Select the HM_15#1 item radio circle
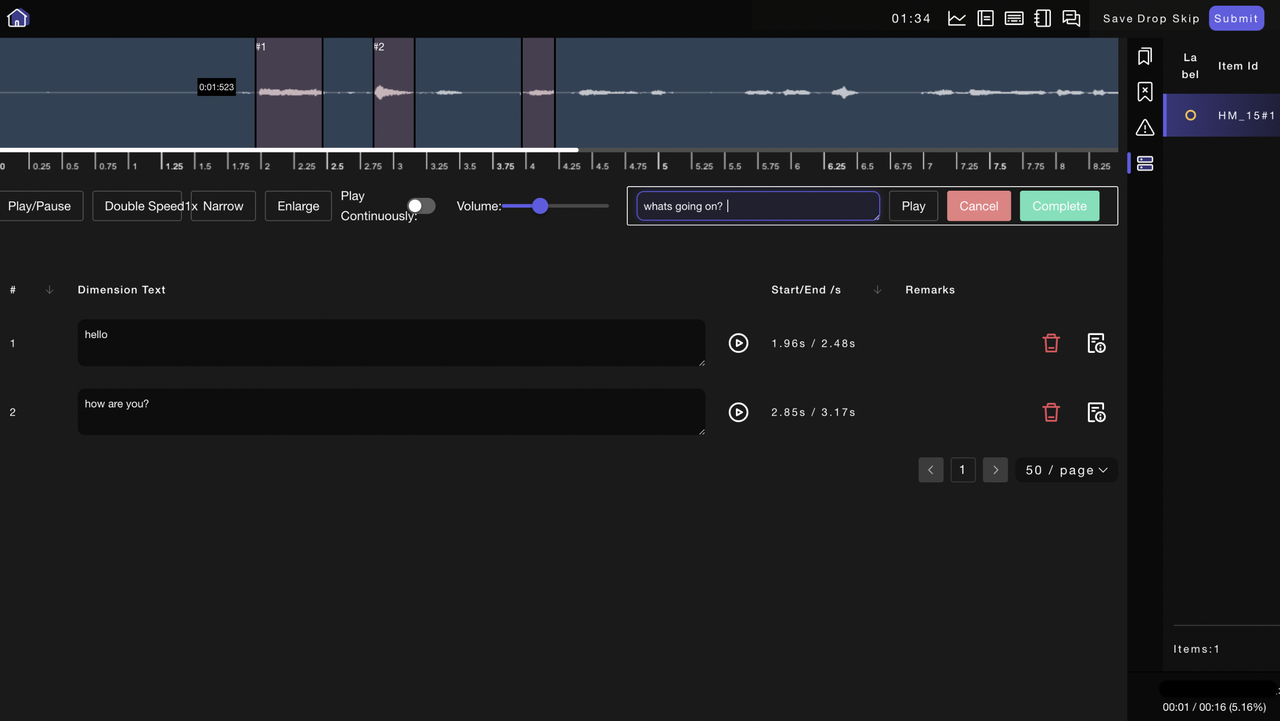This screenshot has width=1280, height=721. [x=1190, y=116]
